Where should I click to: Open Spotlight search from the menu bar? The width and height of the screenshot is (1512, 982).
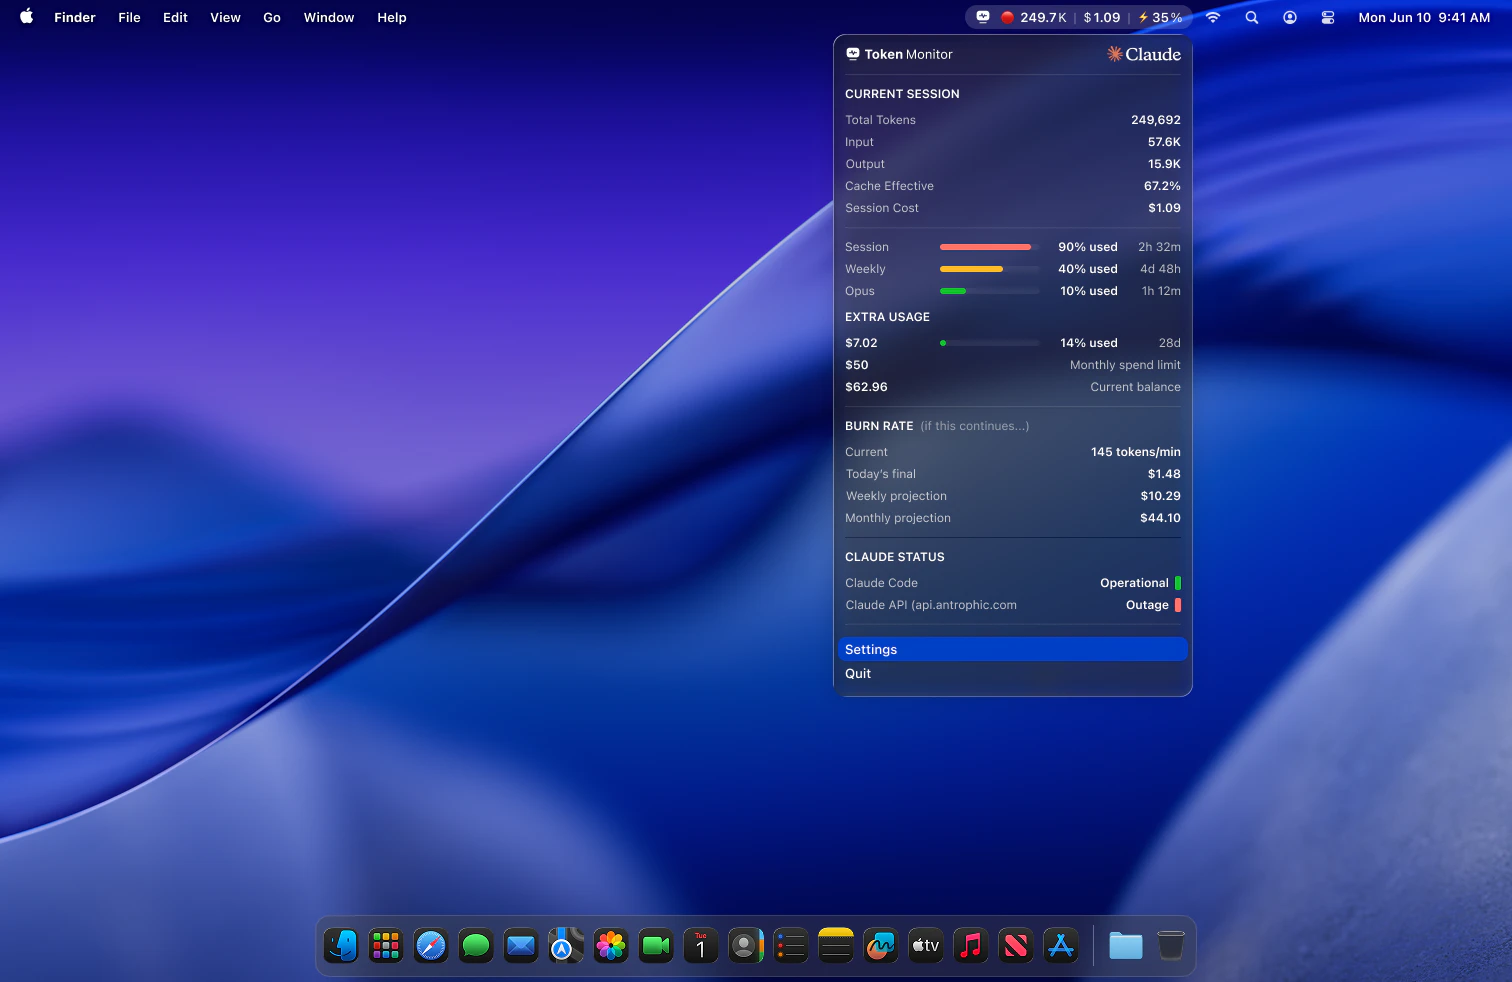coord(1251,17)
